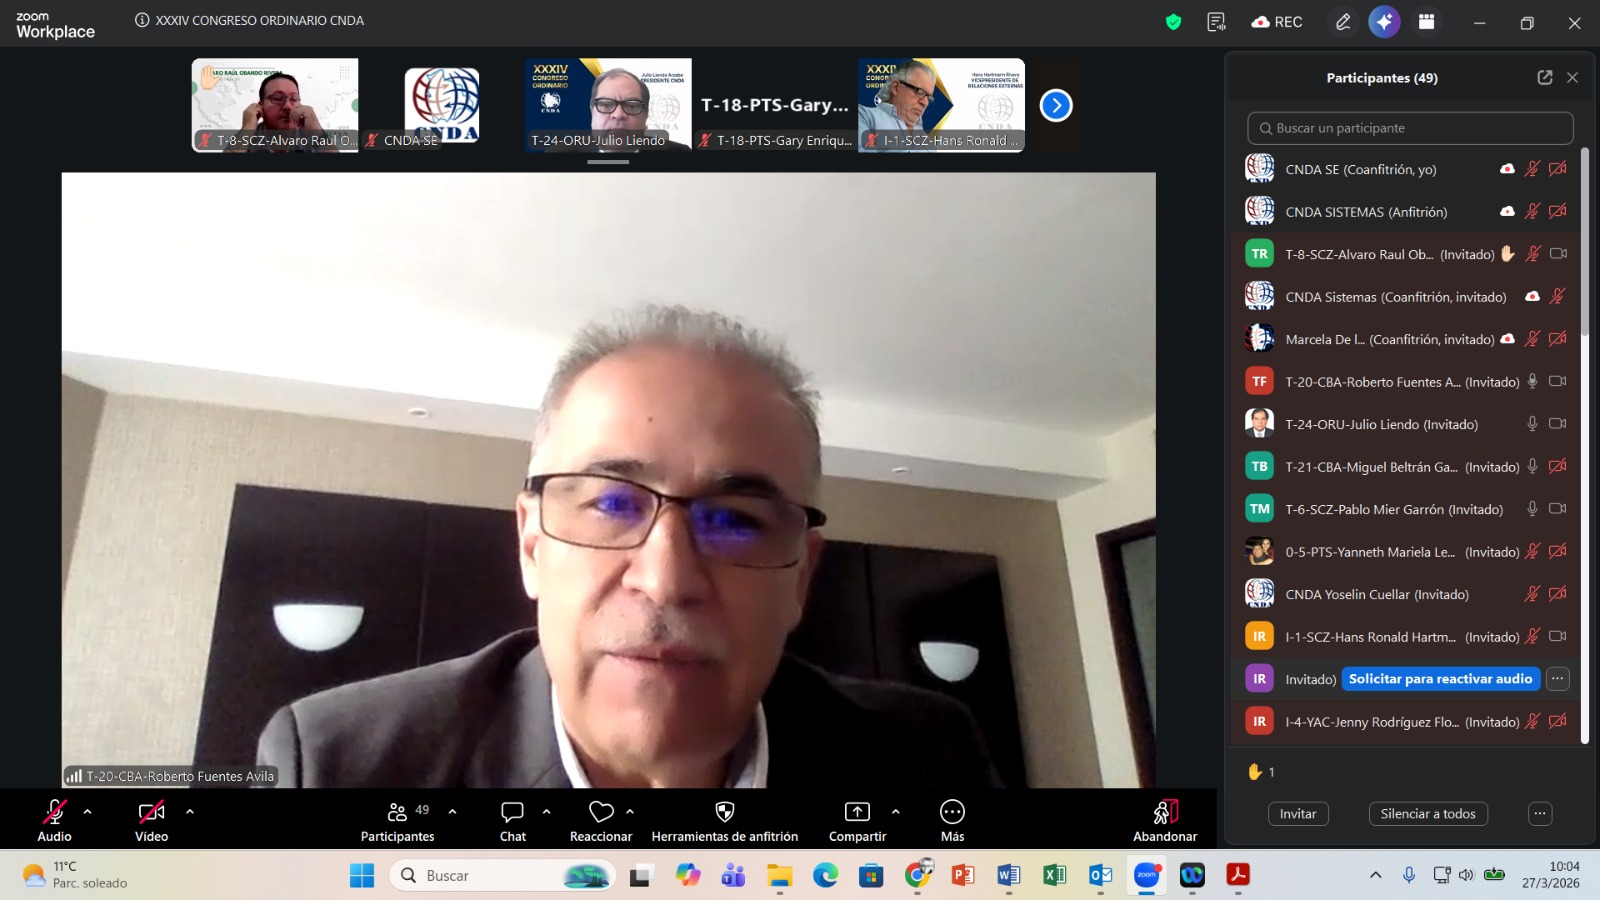Pop out the Participantes panel

(x=1544, y=78)
